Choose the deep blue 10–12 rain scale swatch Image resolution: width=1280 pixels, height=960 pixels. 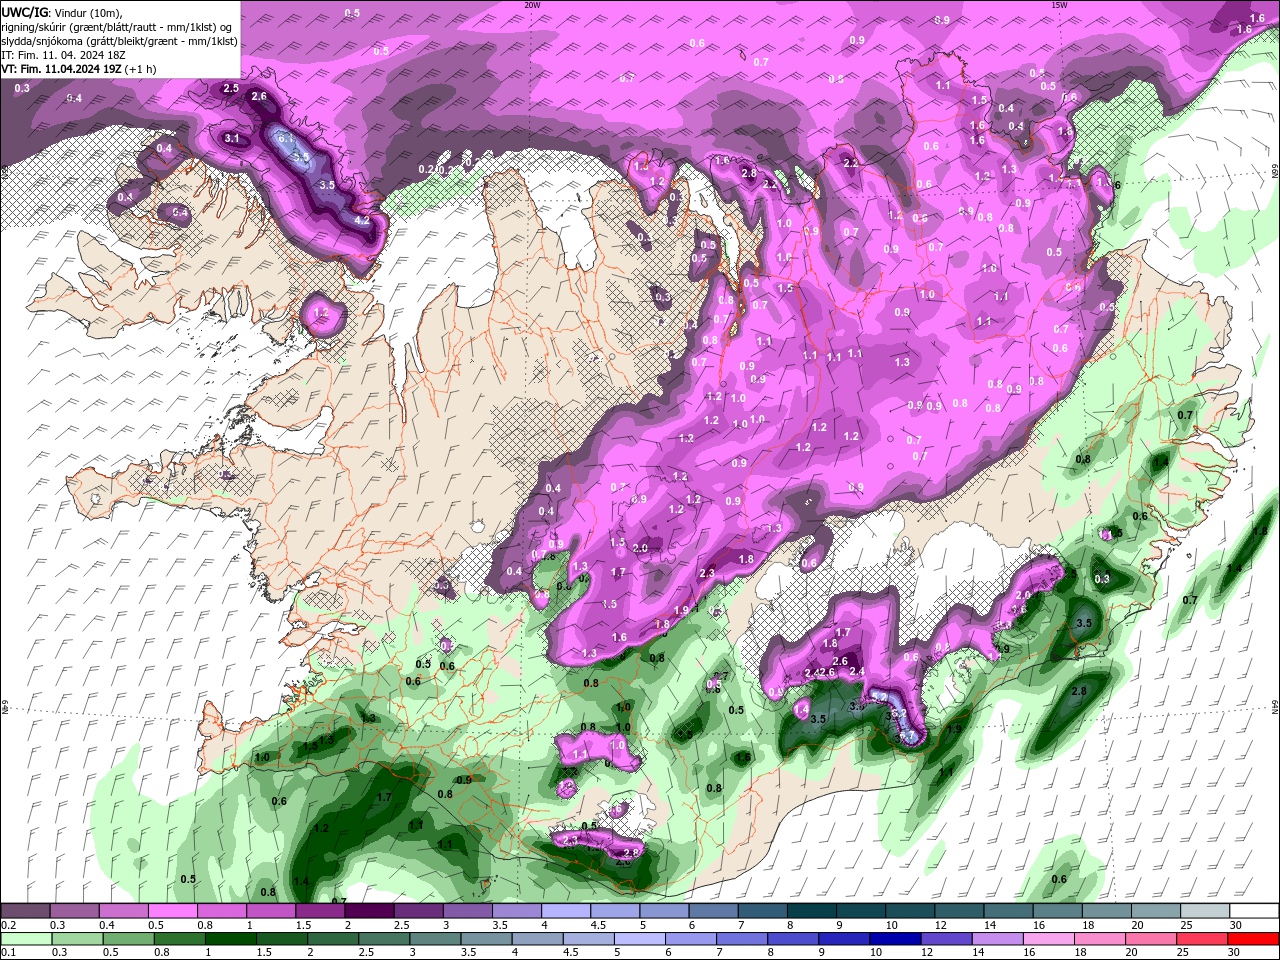(894, 939)
